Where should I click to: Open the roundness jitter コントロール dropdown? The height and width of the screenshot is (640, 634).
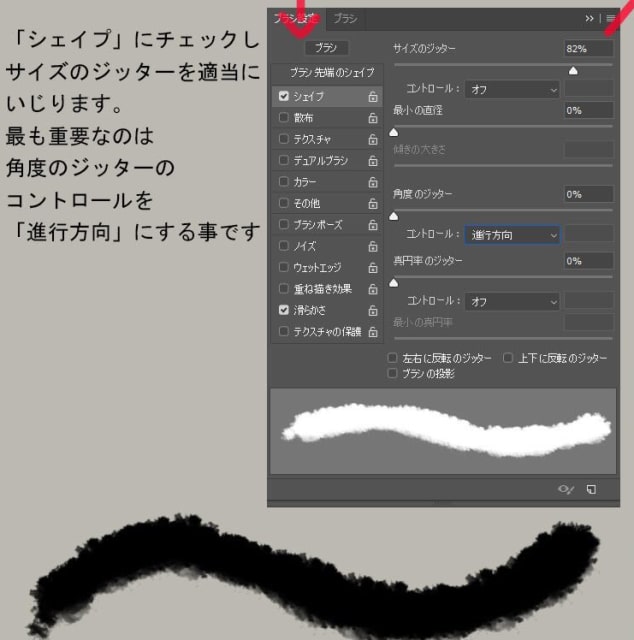512,302
